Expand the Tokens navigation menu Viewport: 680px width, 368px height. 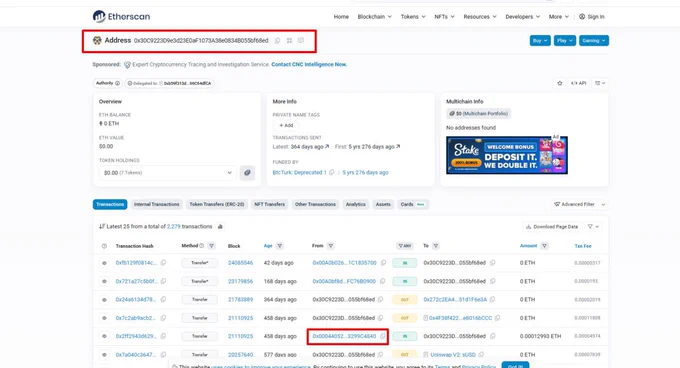point(413,16)
